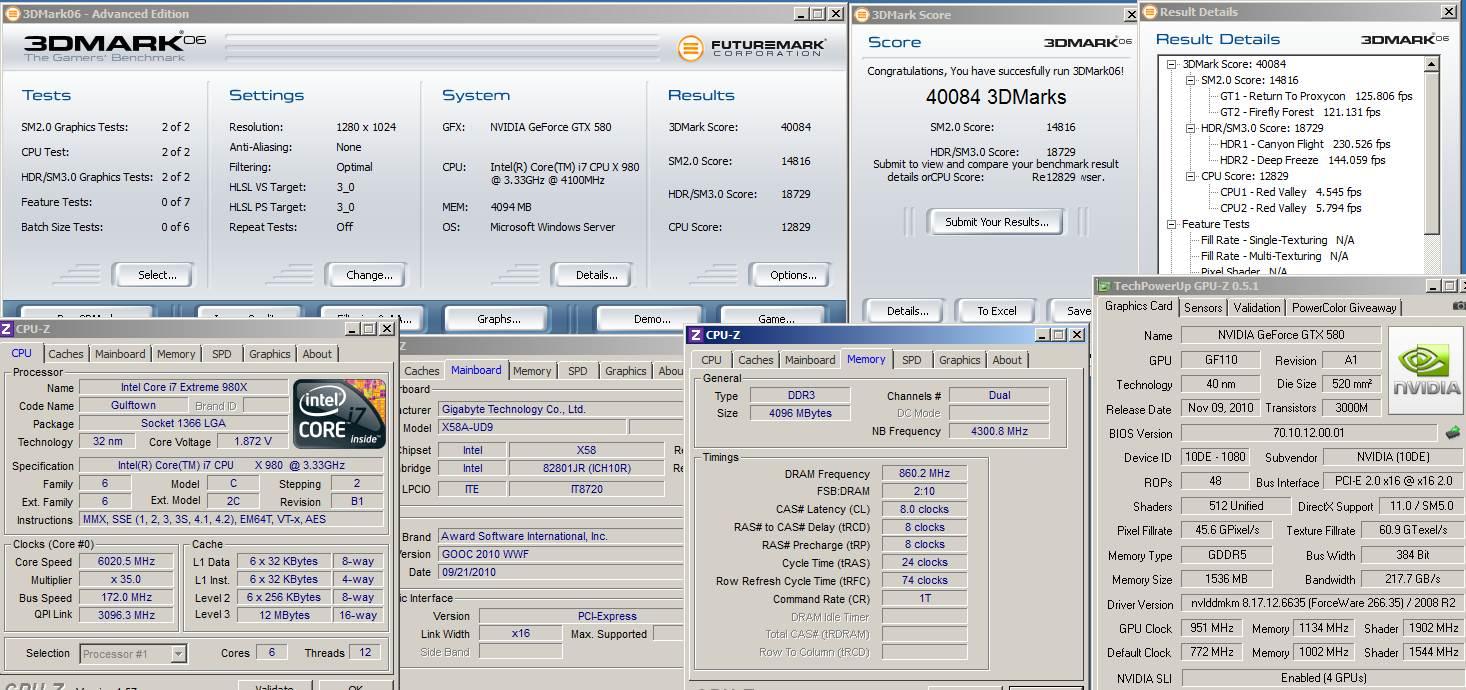
Task: Click the HDR1 - Canyon Flight row
Action: 1305,144
